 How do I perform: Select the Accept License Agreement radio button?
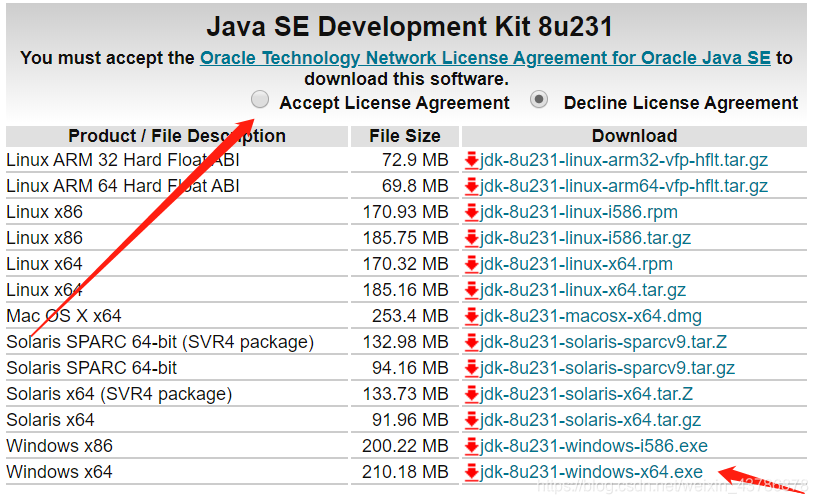click(x=260, y=99)
